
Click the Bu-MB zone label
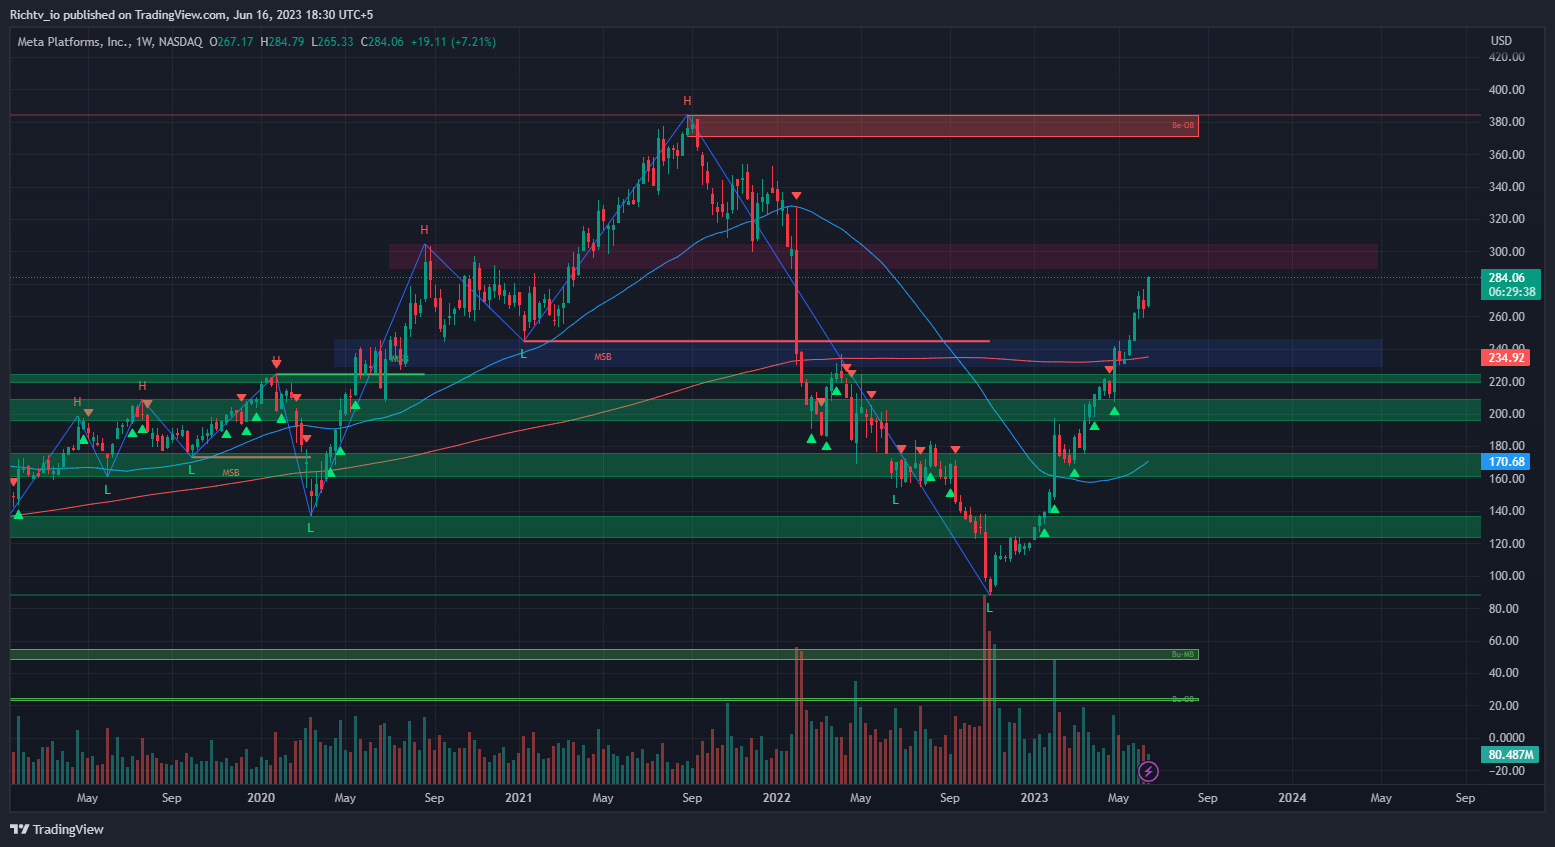click(x=1183, y=654)
